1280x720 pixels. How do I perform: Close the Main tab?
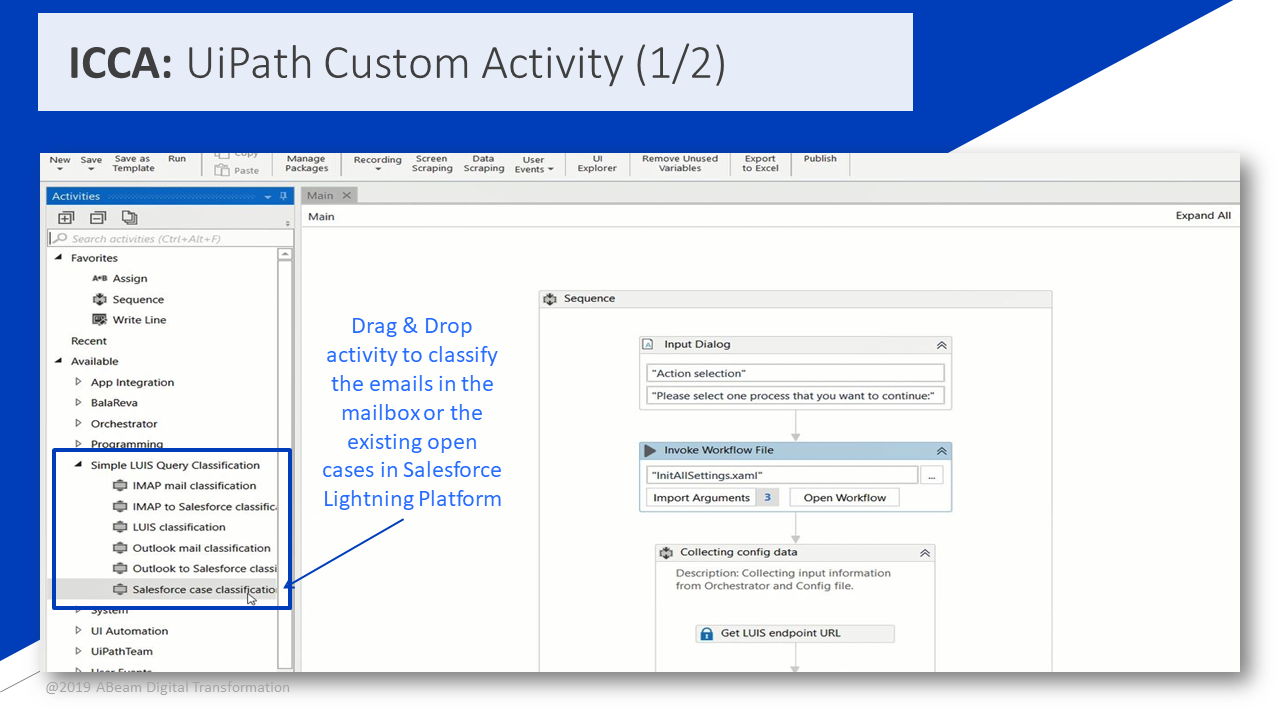pos(347,196)
